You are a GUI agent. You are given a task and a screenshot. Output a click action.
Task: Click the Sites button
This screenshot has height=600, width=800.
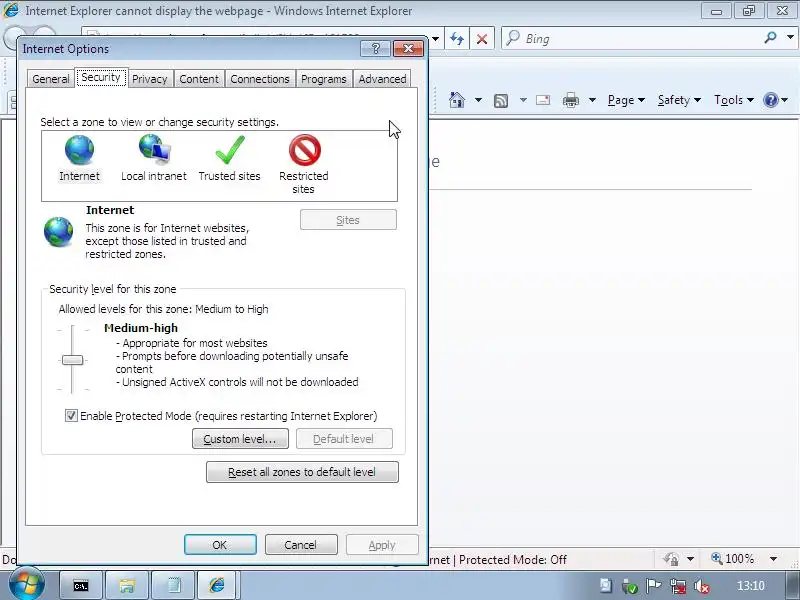pos(348,220)
